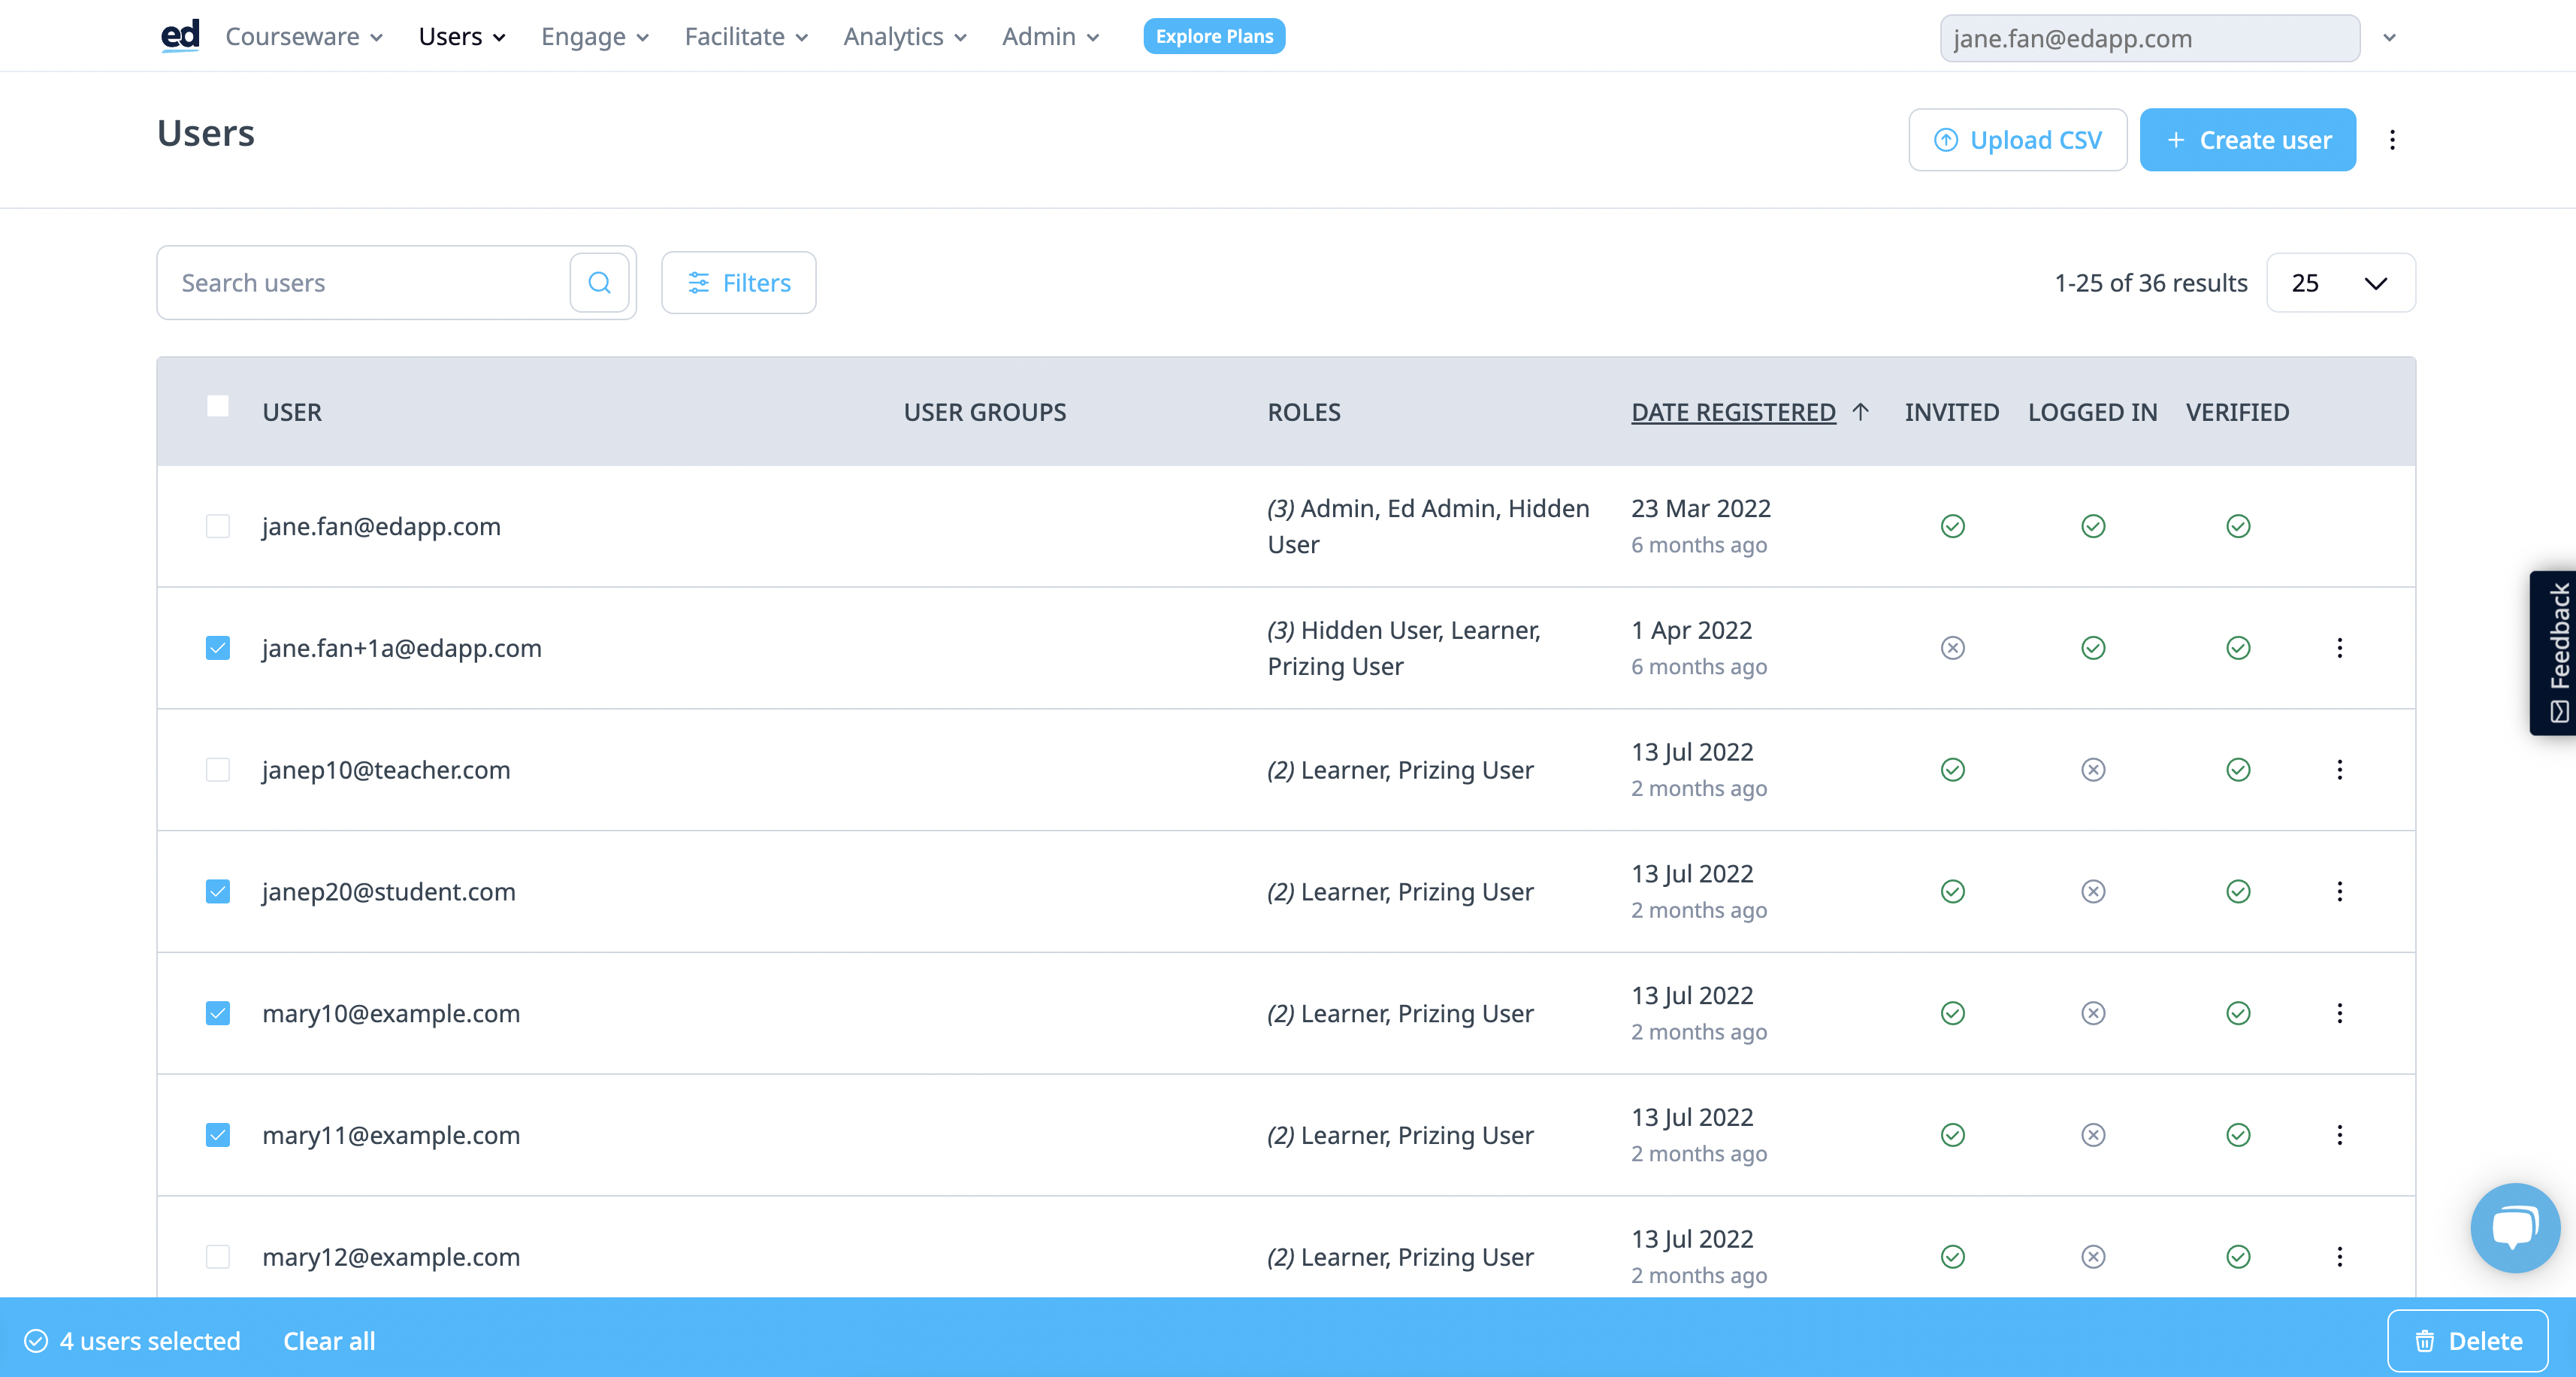The height and width of the screenshot is (1377, 2576).
Task: Click the search magnifier icon button
Action: pos(599,283)
